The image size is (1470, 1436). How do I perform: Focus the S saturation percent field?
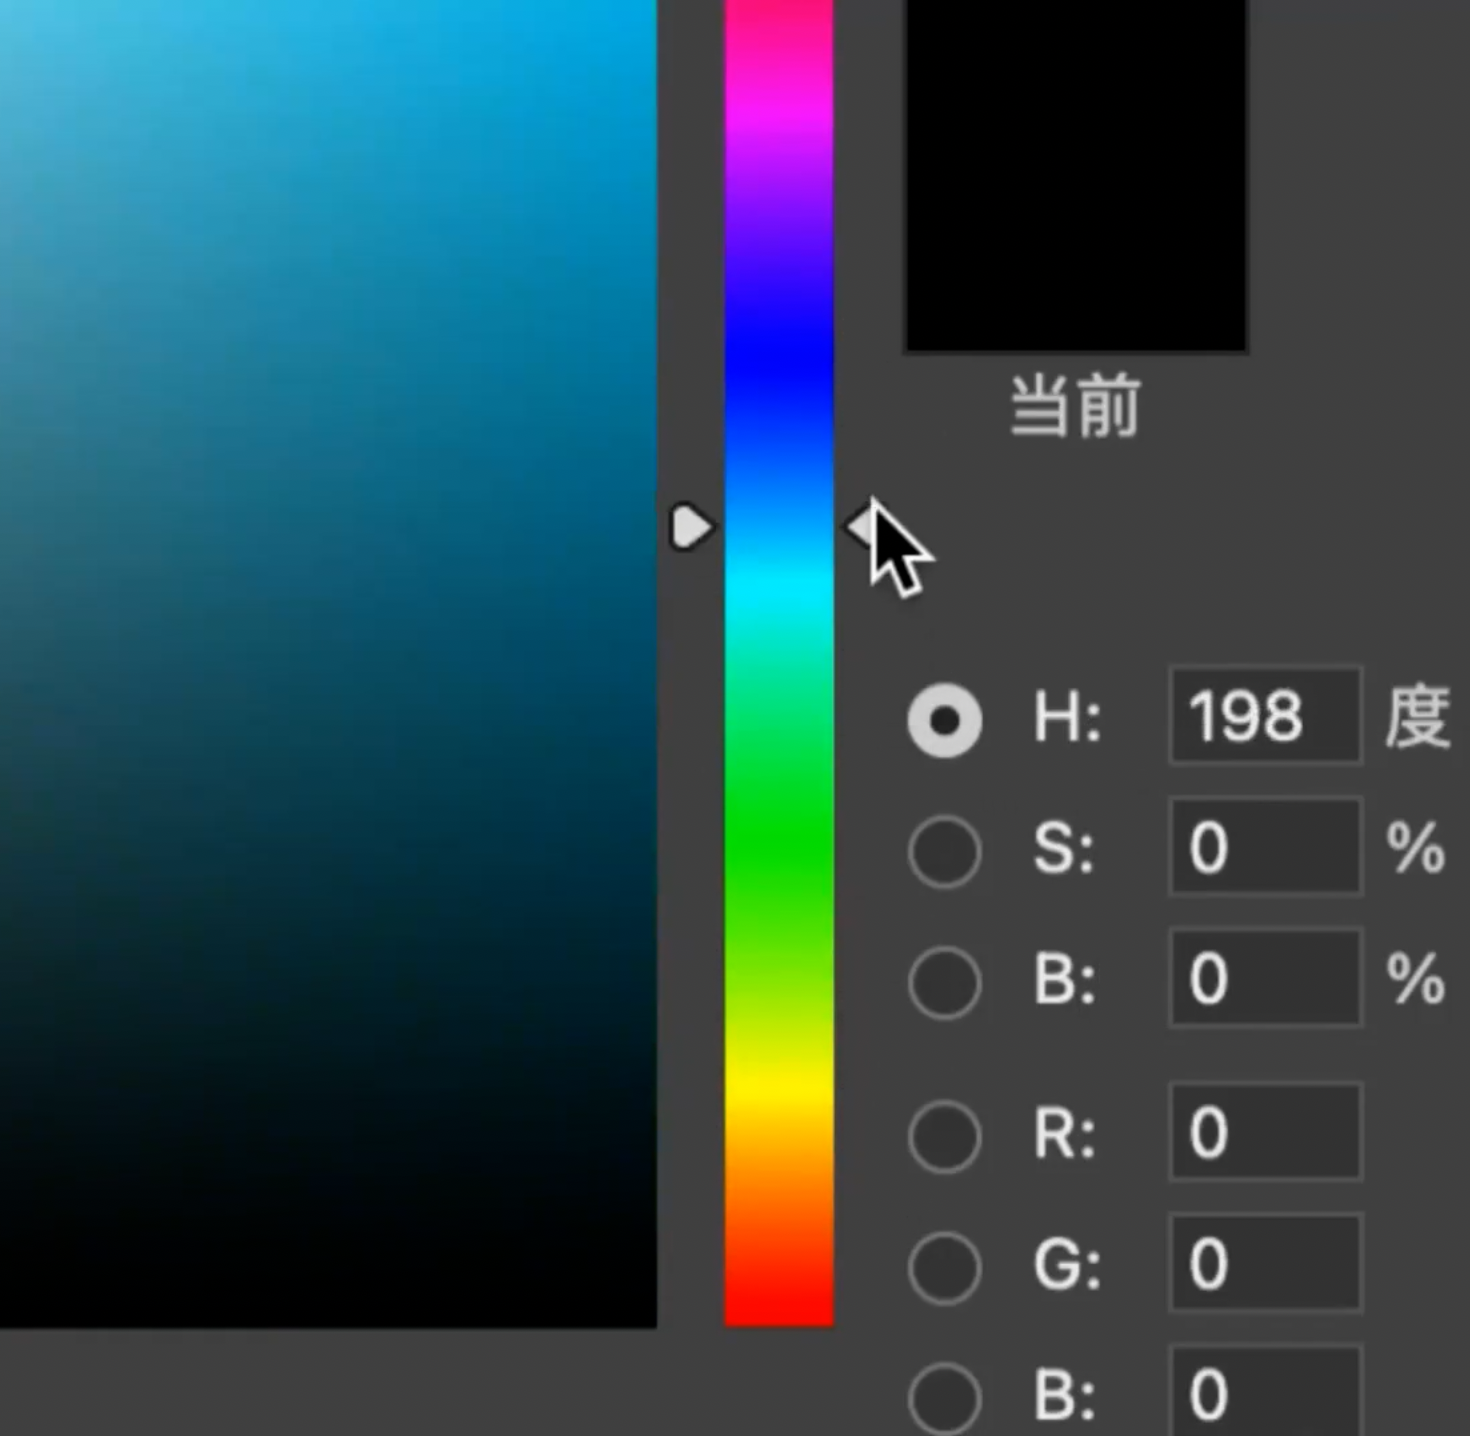[x=1264, y=847]
